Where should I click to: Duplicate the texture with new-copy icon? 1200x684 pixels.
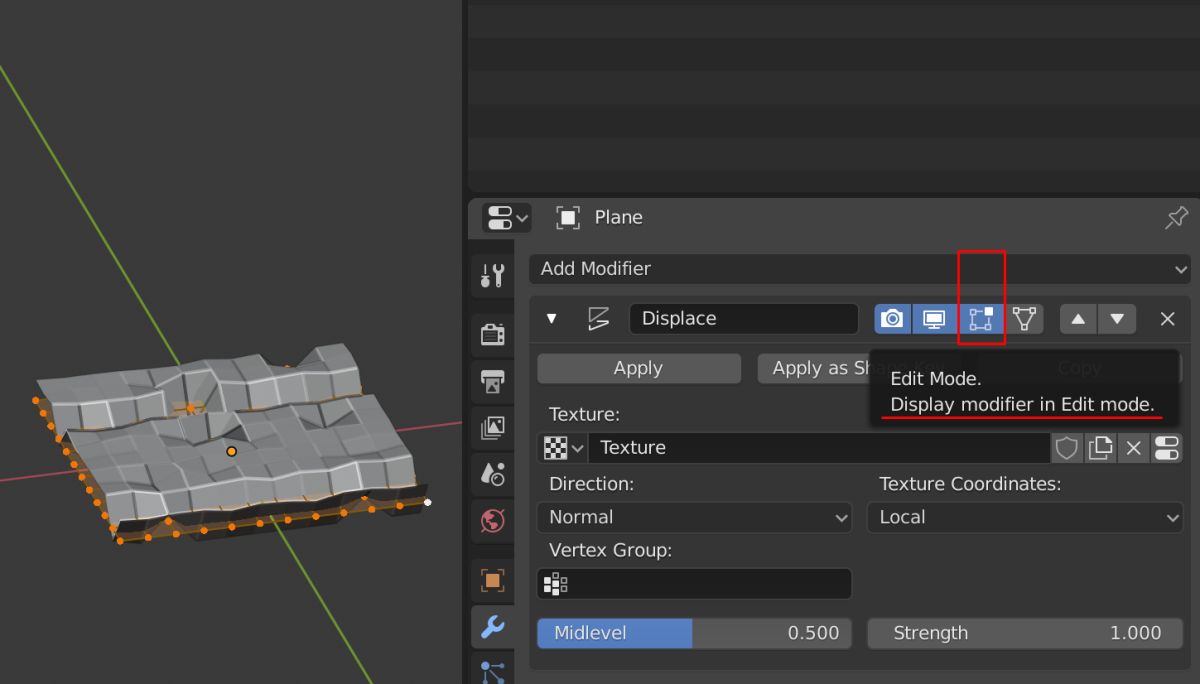1100,448
